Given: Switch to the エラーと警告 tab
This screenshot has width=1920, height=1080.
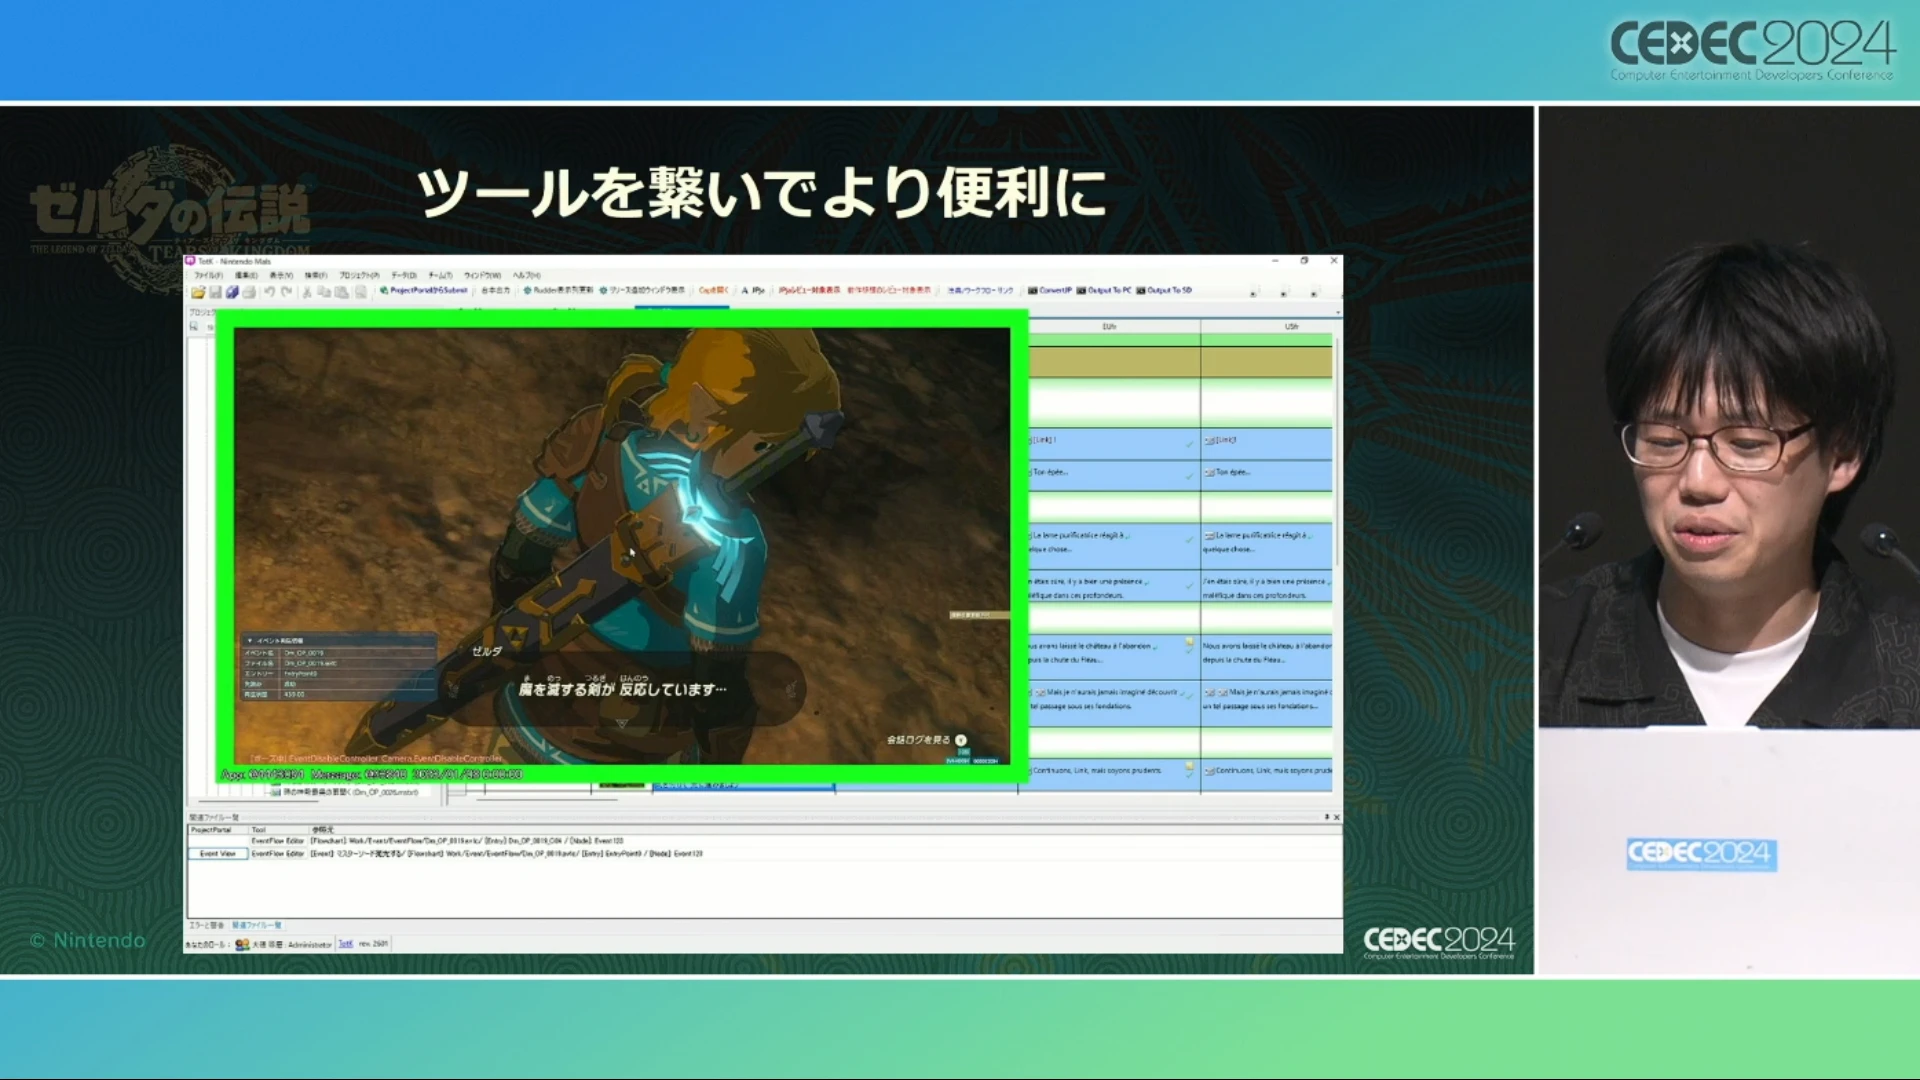Looking at the screenshot, I should pos(208,926).
